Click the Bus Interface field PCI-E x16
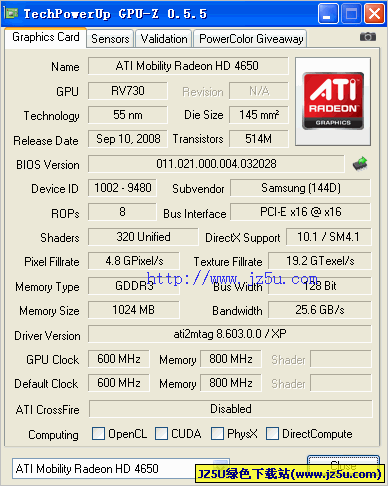388x486 pixels. (300, 212)
